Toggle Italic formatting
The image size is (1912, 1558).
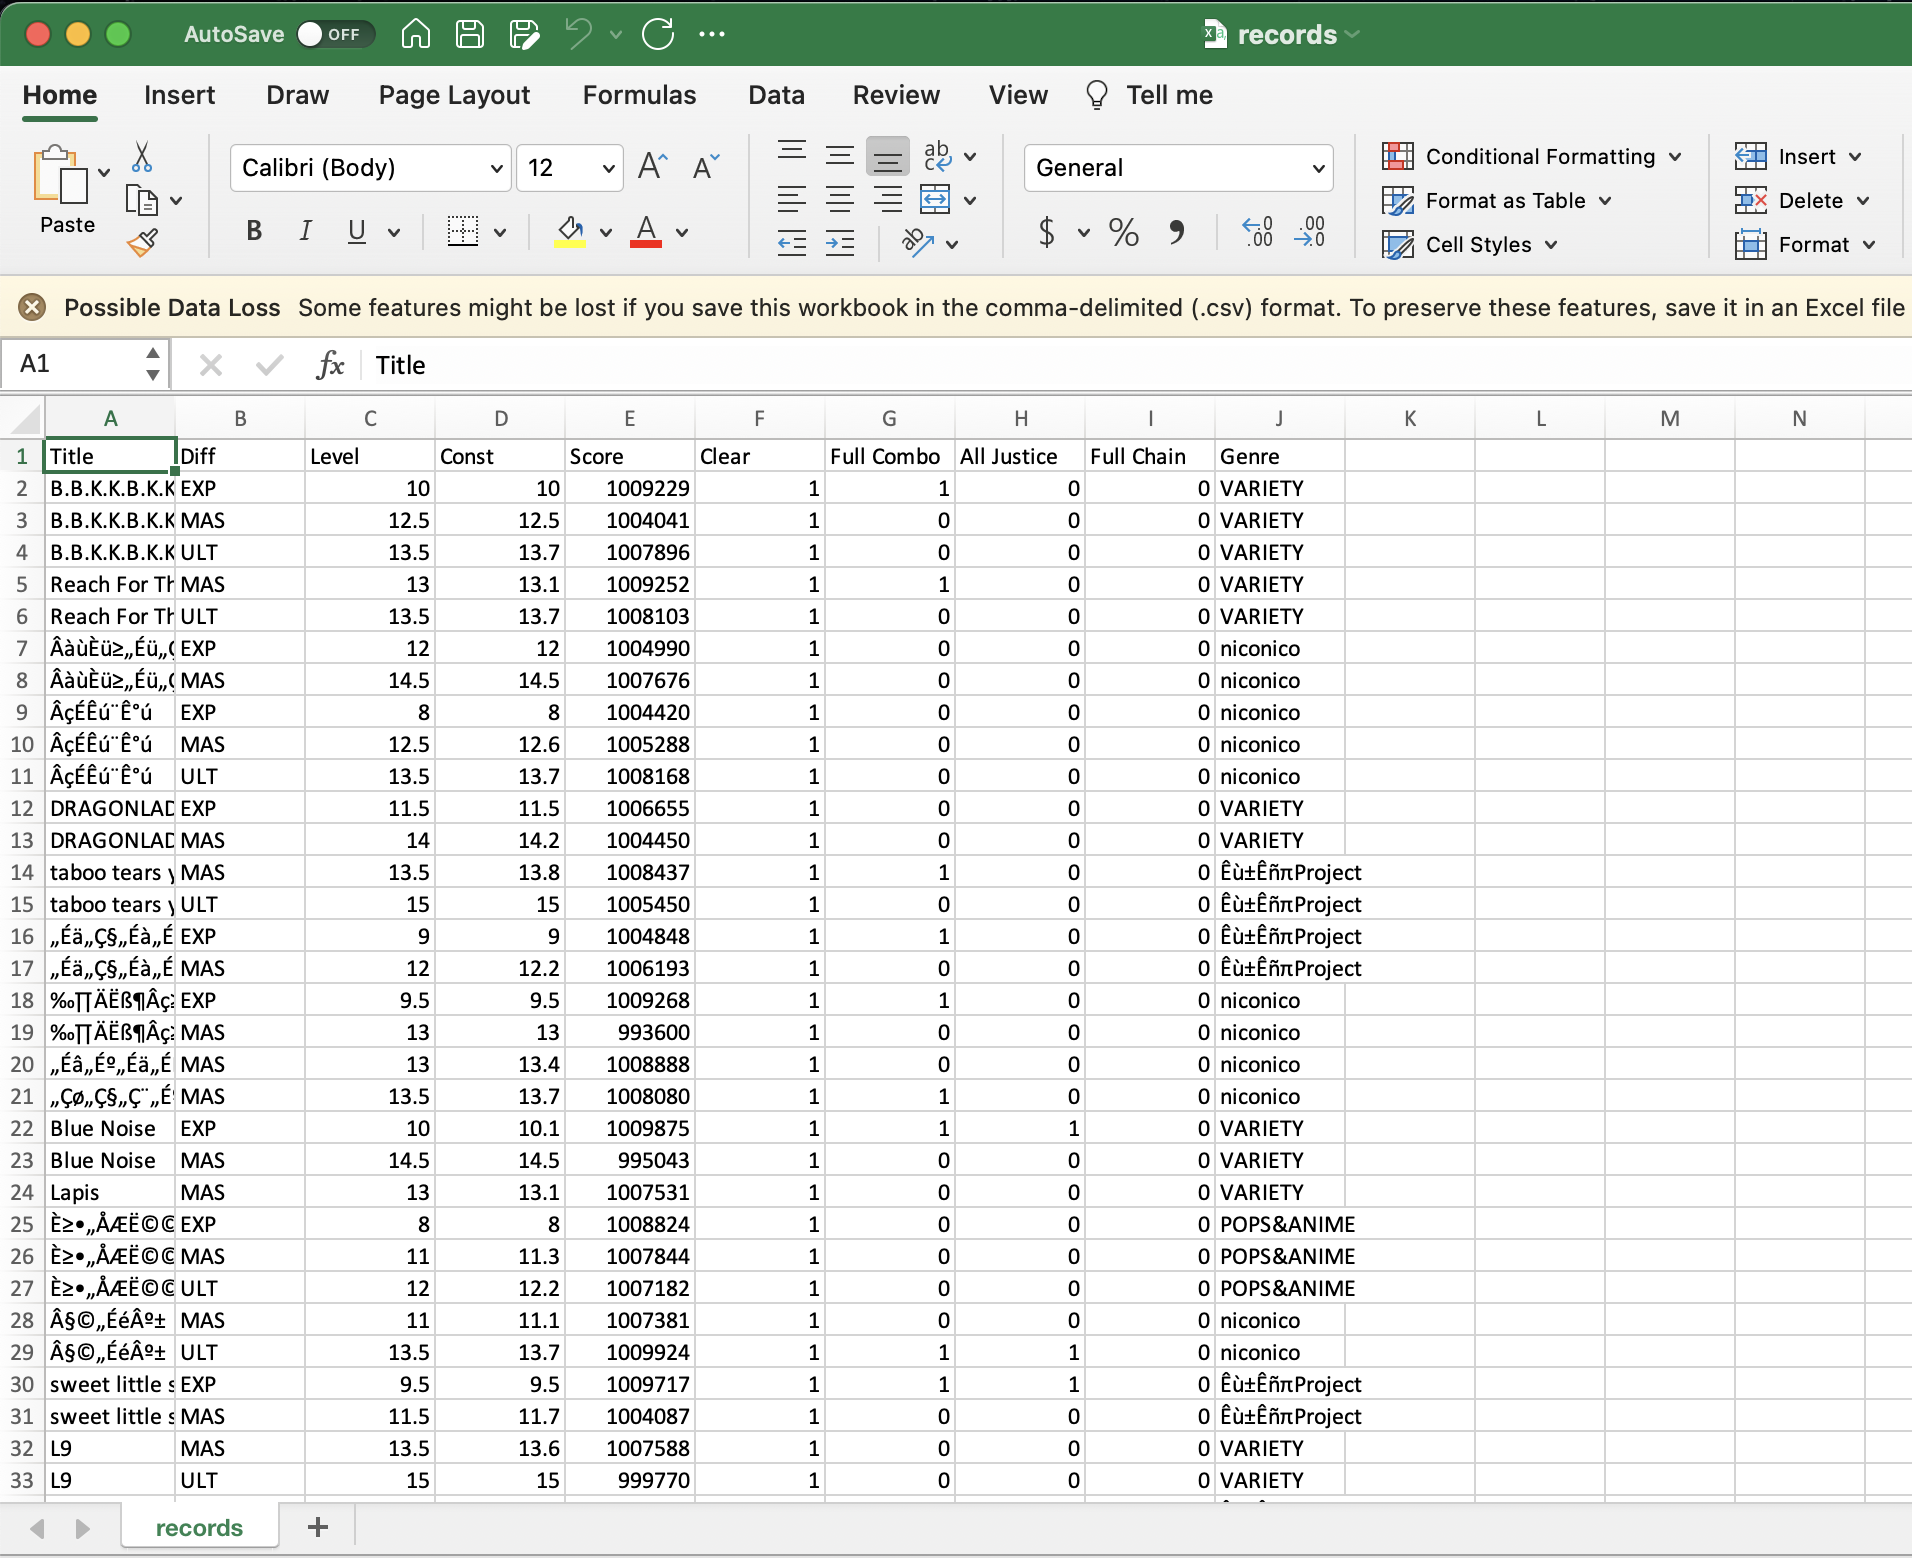click(305, 232)
